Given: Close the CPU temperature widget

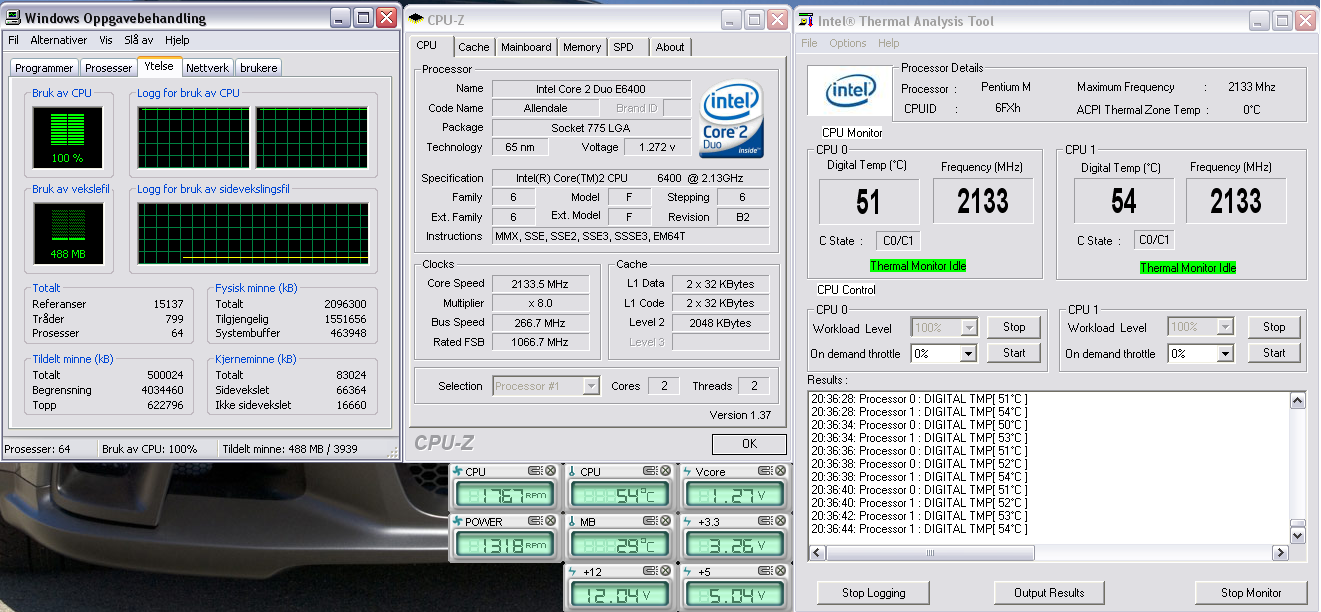Looking at the screenshot, I should pos(664,471).
